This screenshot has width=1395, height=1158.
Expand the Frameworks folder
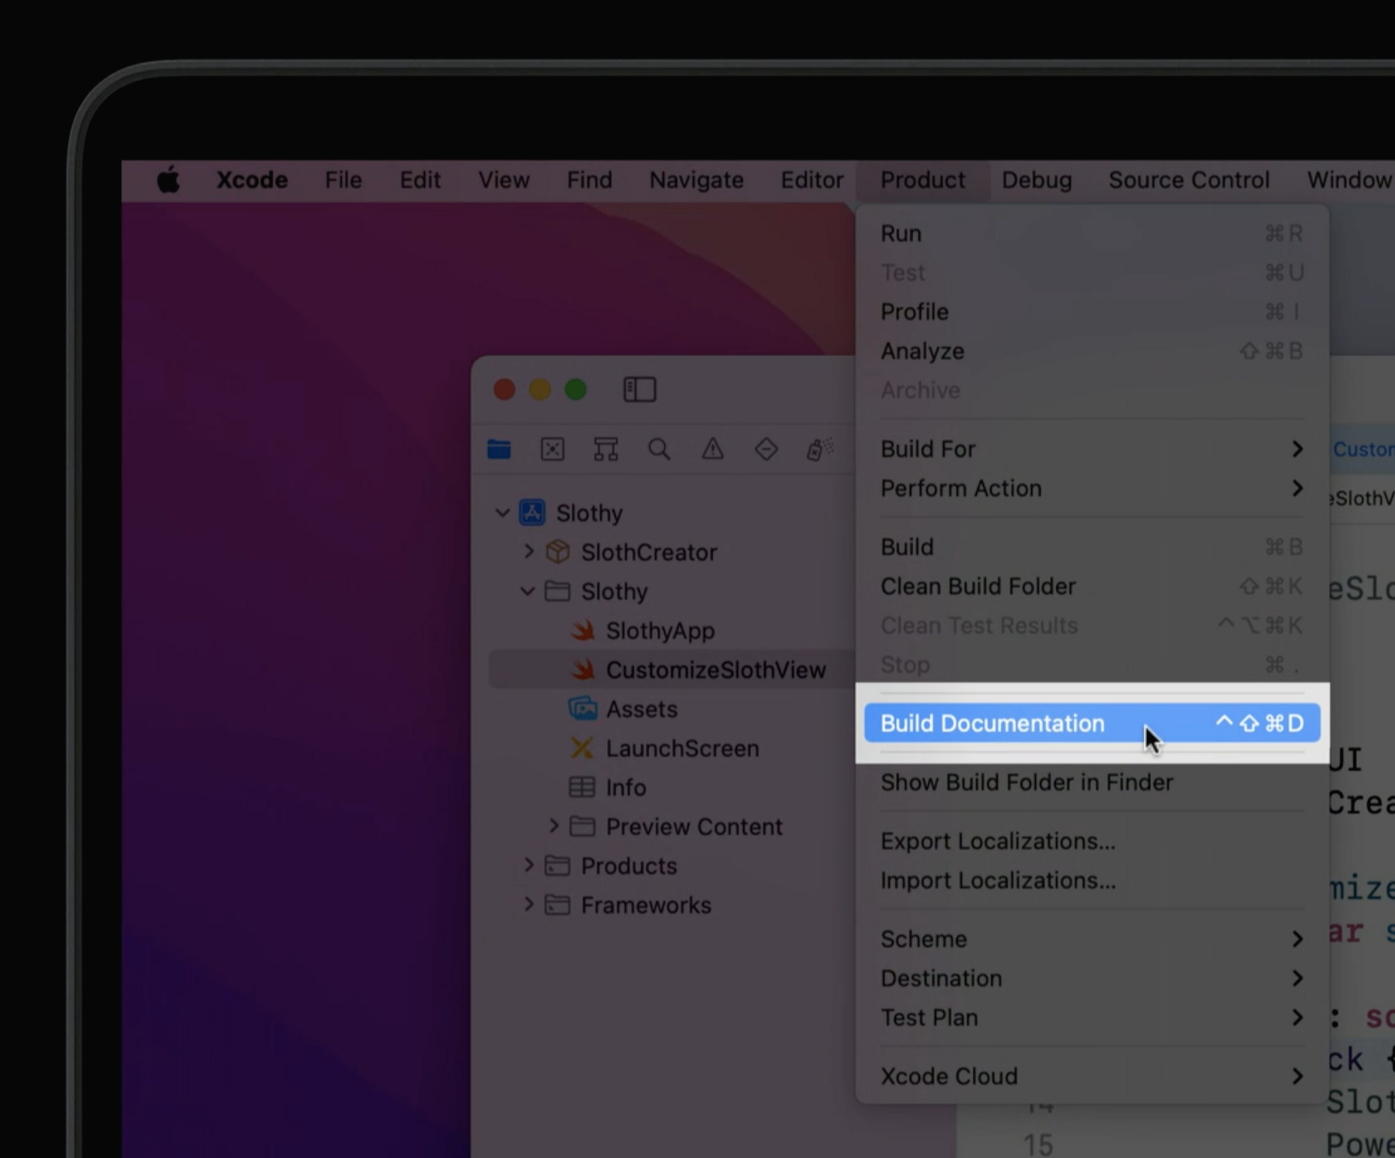529,904
